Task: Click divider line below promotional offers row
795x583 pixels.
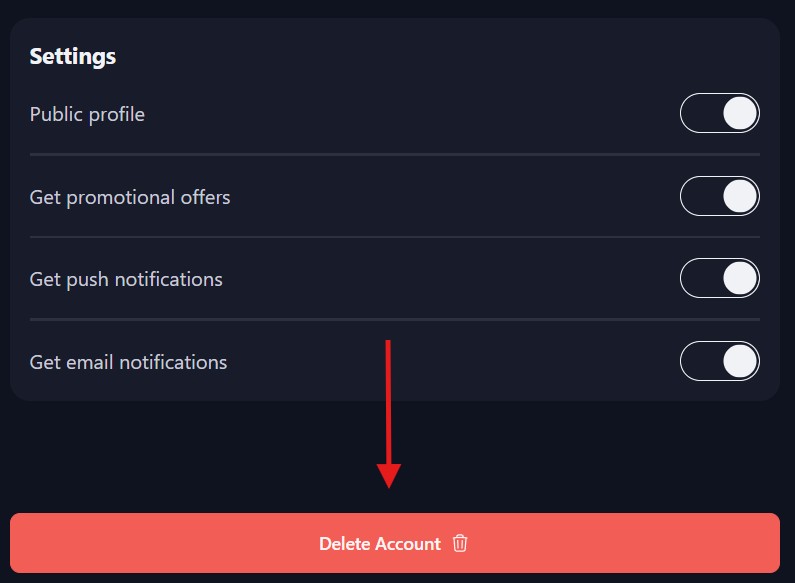Action: click(x=395, y=237)
